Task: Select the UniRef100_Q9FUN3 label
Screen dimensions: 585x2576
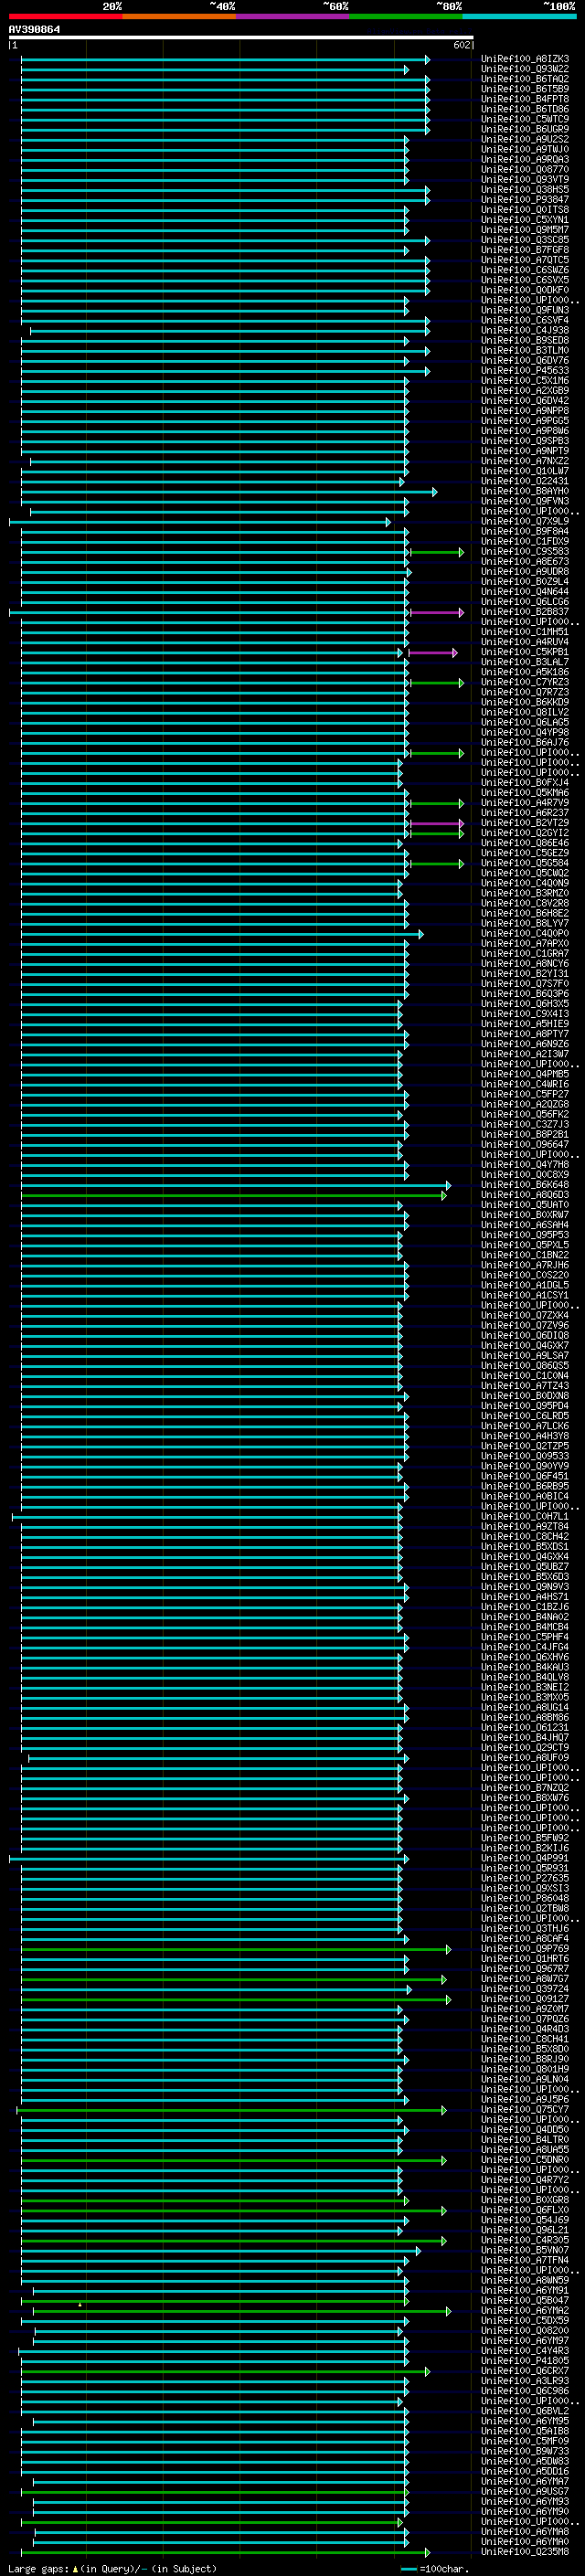Action: [x=525, y=310]
